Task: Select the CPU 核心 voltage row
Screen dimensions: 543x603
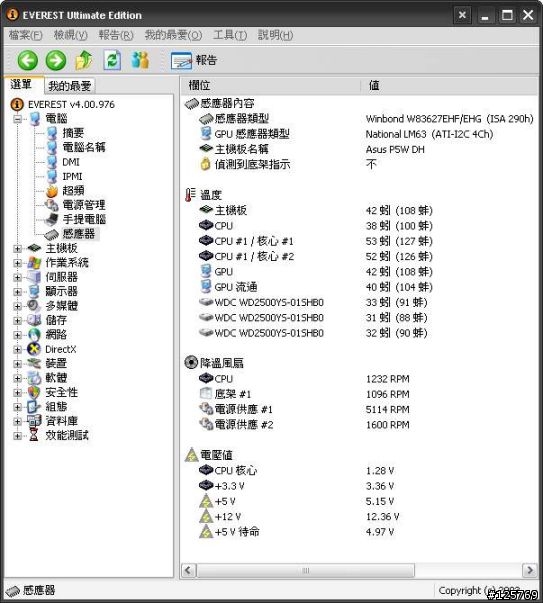Action: (x=360, y=471)
